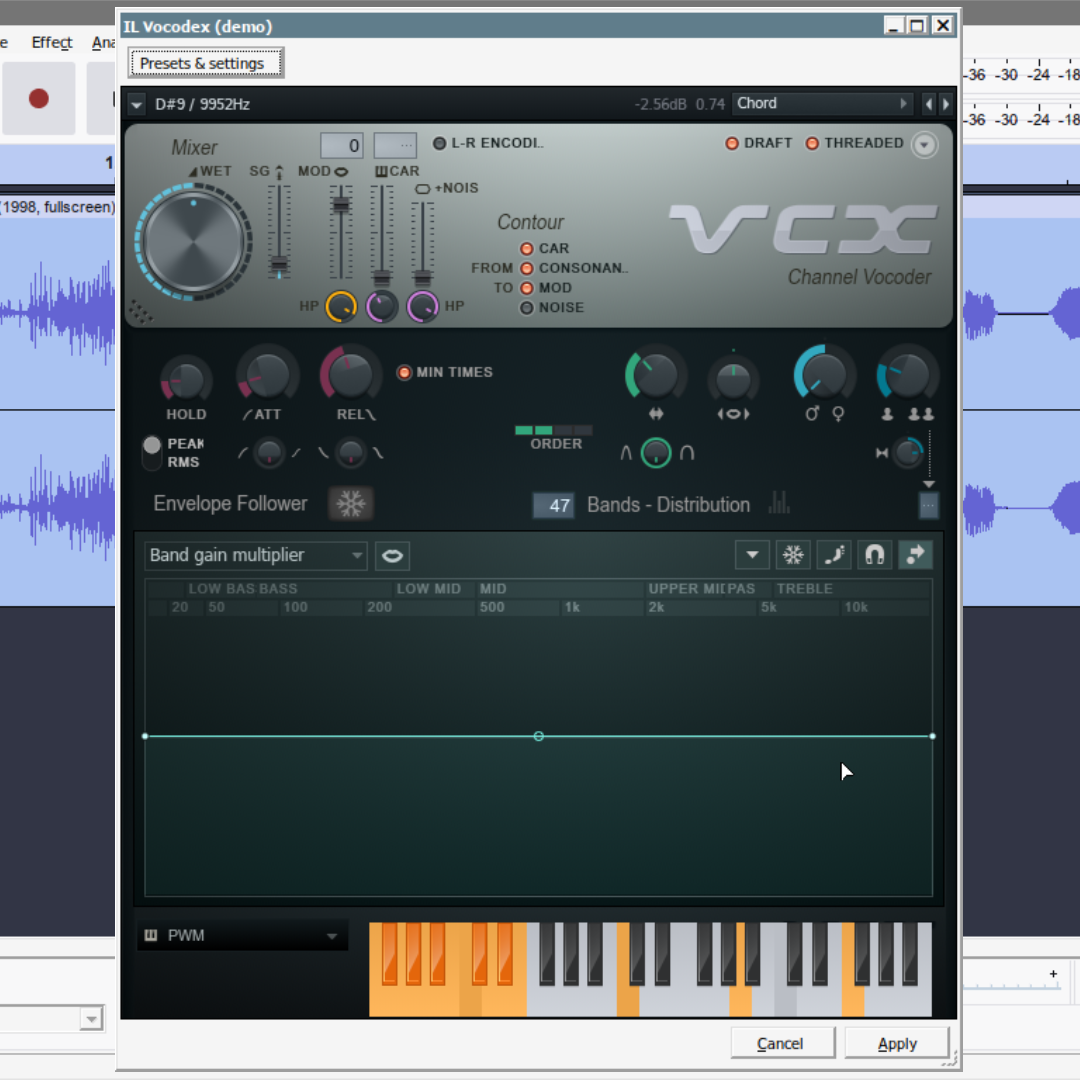This screenshot has height=1080, width=1080.
Task: Toggle the magnet snap icon in envelope toolbar
Action: click(874, 555)
